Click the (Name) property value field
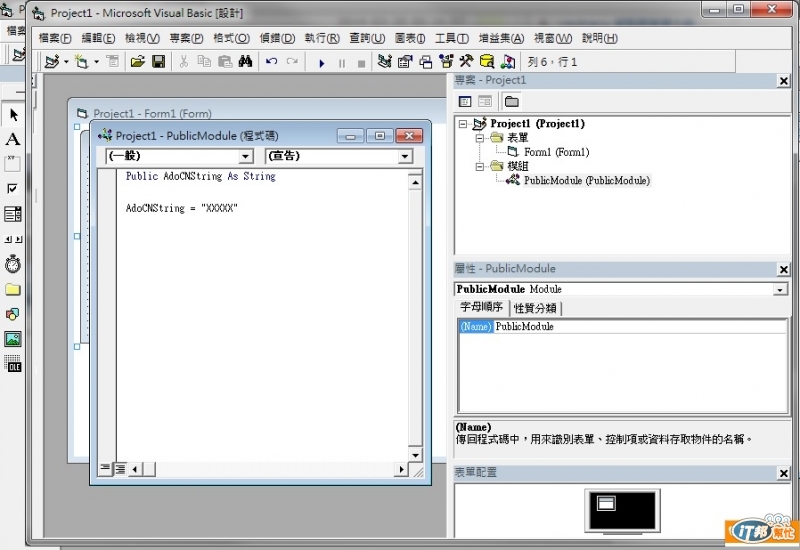The image size is (800, 550). (x=640, y=327)
